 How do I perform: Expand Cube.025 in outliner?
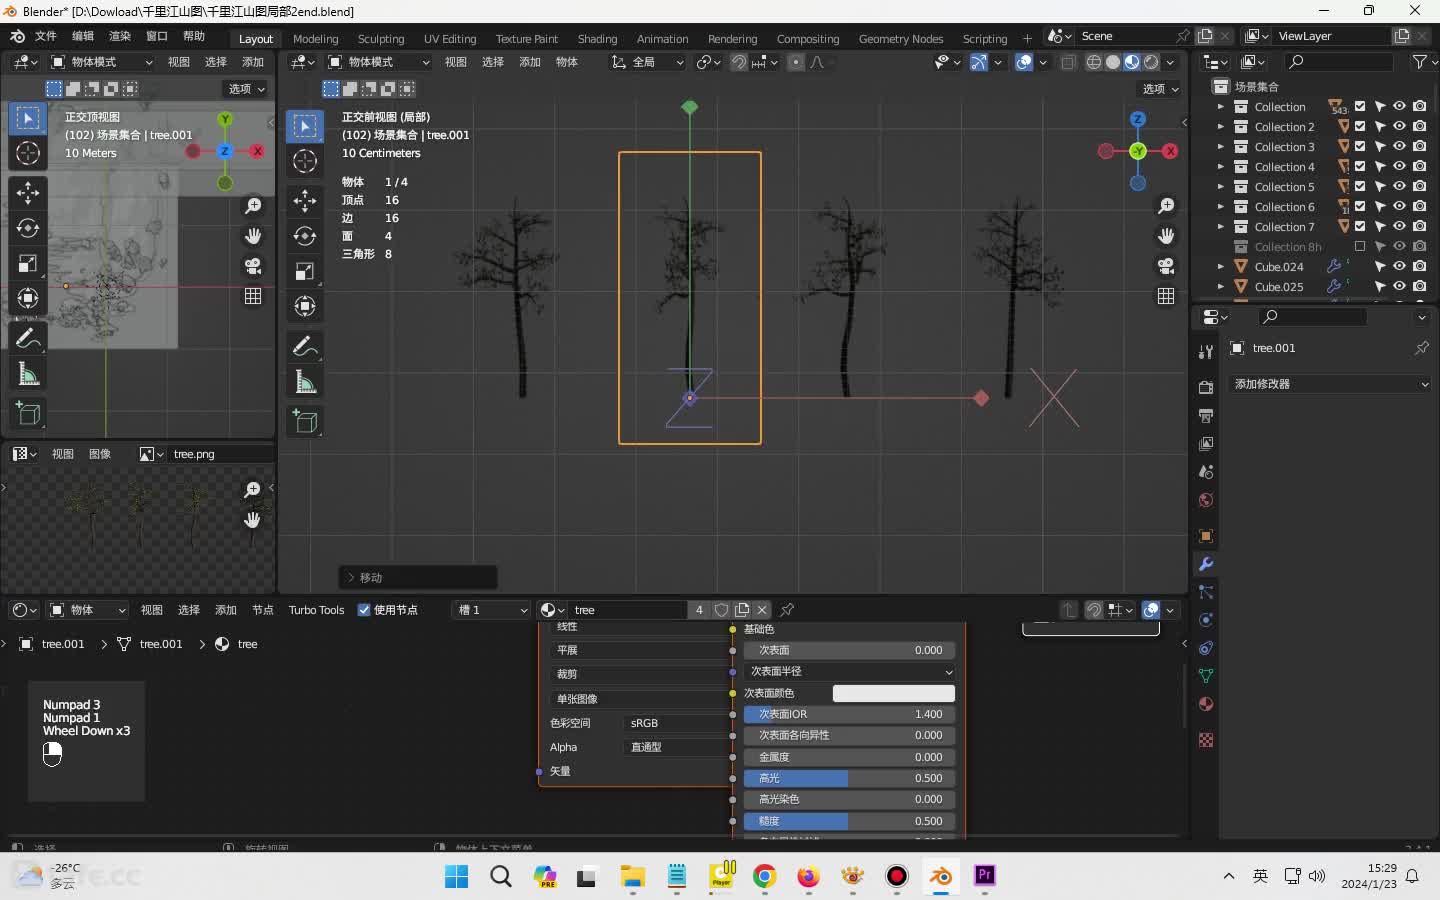1220,287
